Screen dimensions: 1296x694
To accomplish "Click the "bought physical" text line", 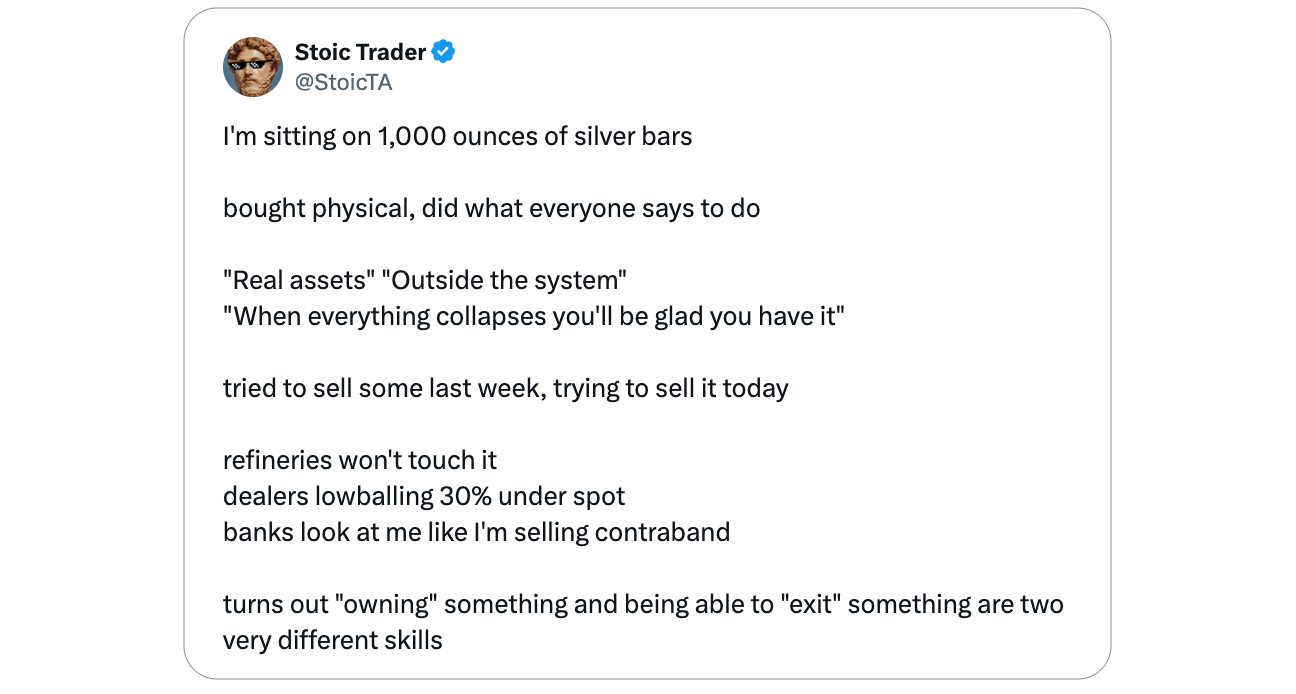I will tap(491, 208).
